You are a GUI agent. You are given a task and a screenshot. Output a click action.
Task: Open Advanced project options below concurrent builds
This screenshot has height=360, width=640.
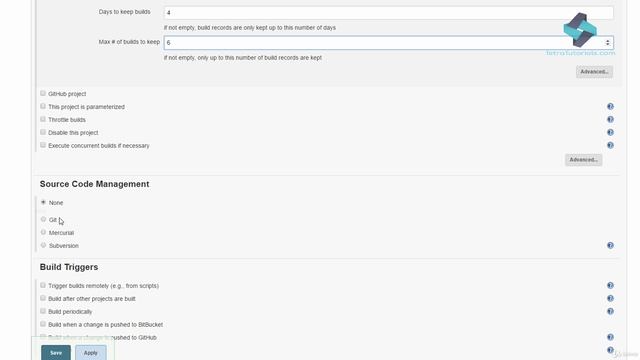583,160
